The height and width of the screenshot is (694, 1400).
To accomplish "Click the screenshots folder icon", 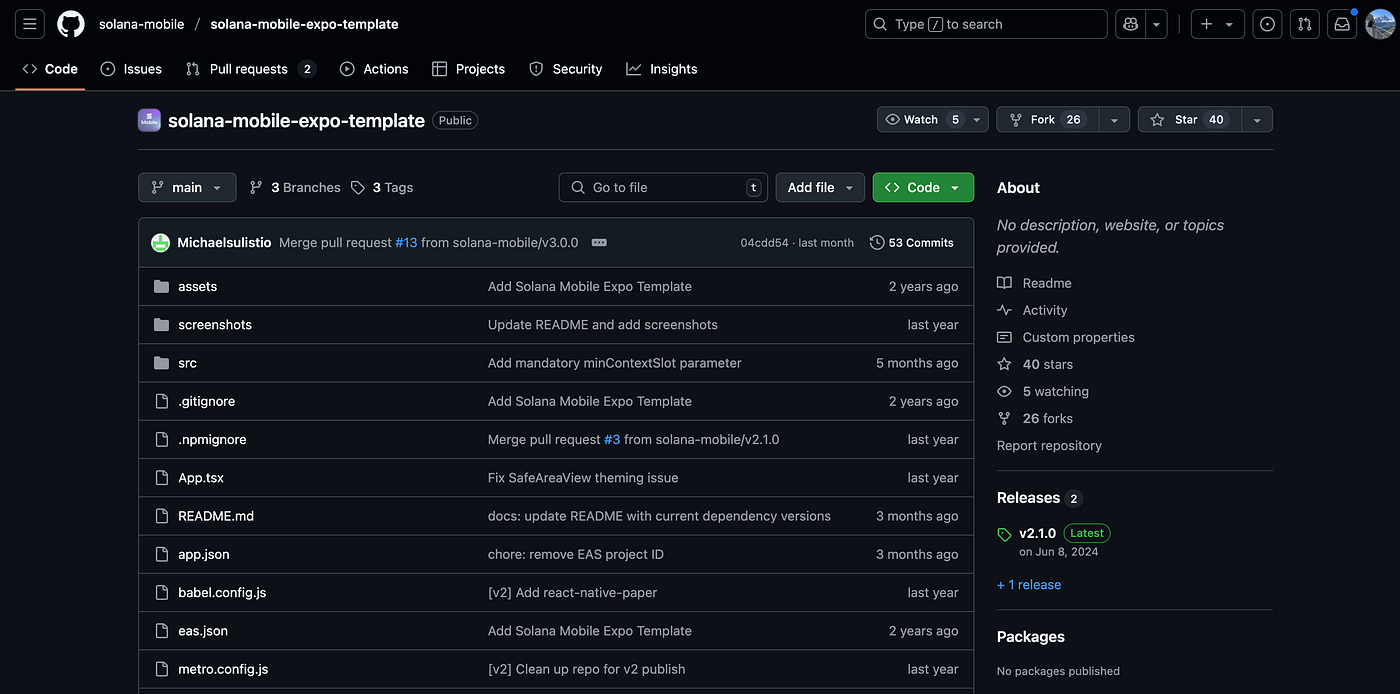I will 161,325.
